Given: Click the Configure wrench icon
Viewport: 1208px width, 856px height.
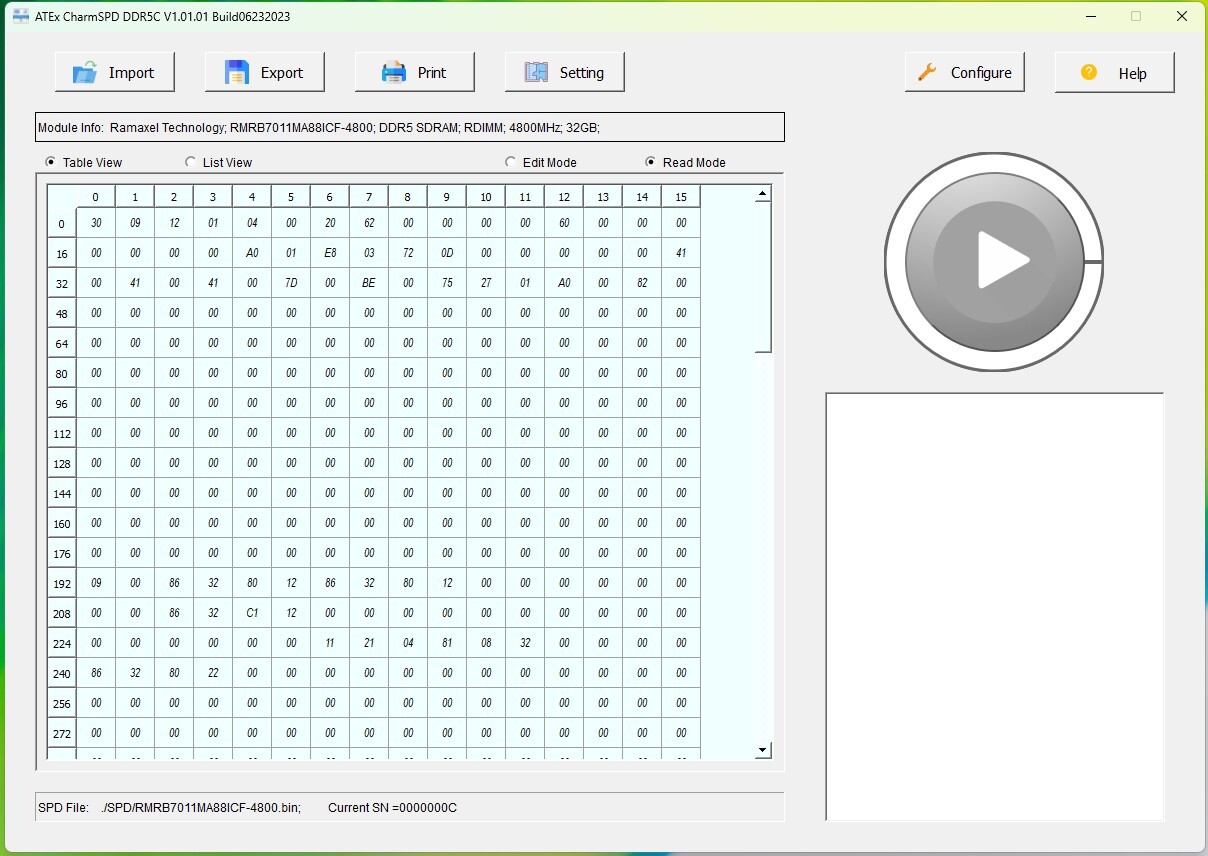Looking at the screenshot, I should click(927, 72).
